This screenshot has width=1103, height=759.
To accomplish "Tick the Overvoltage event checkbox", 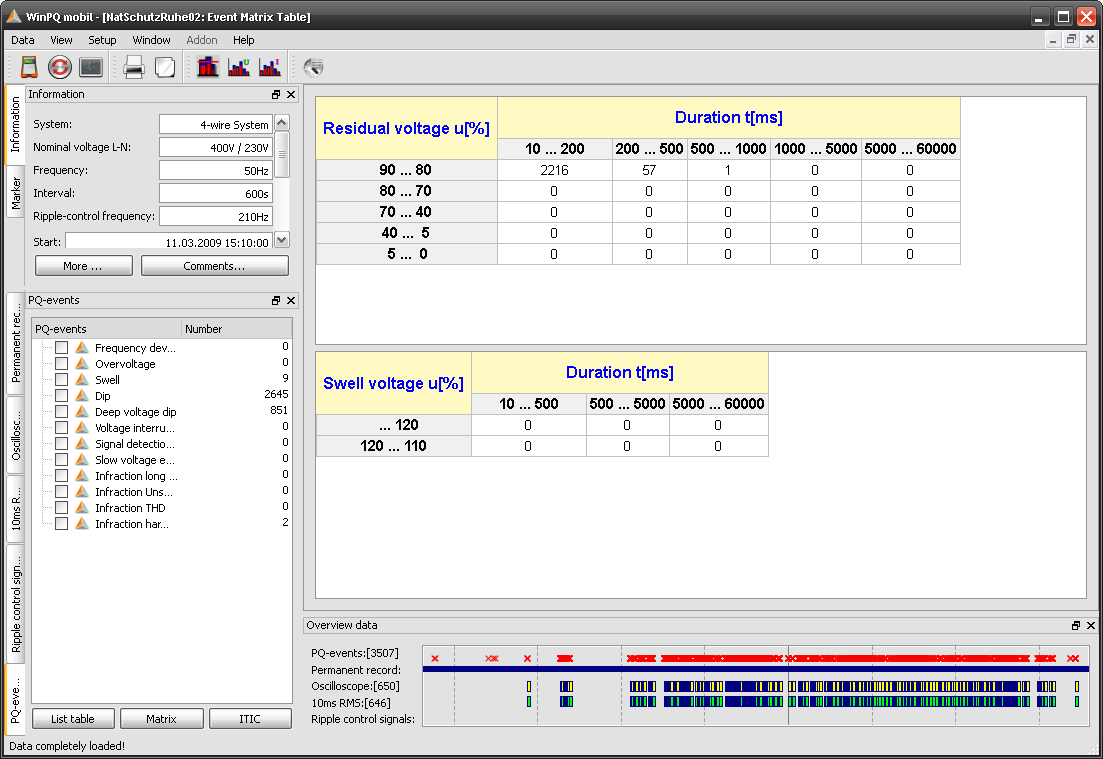I will click(62, 364).
